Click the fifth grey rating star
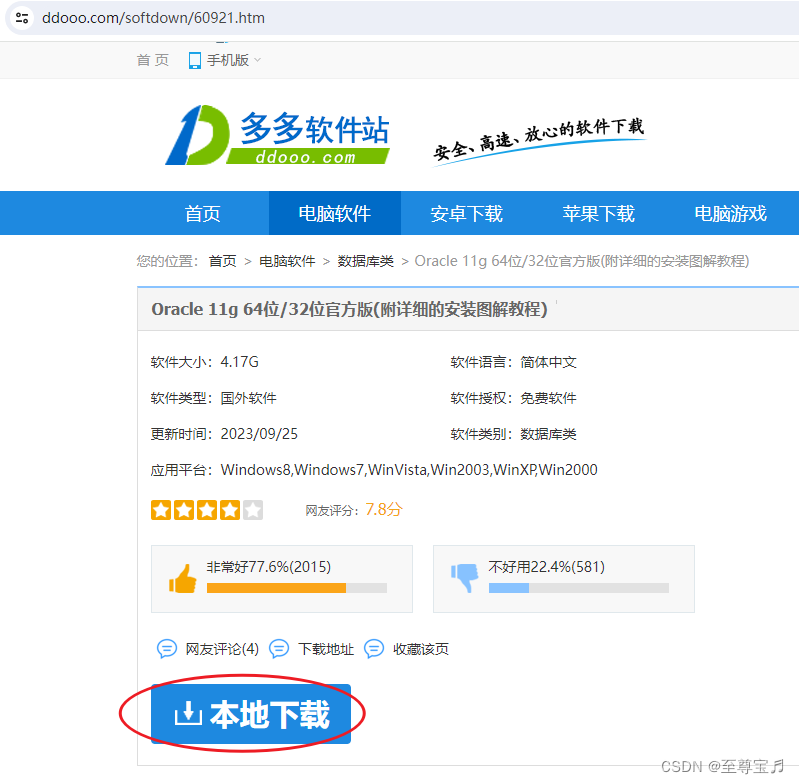Image resolution: width=799 pixels, height=784 pixels. (253, 510)
